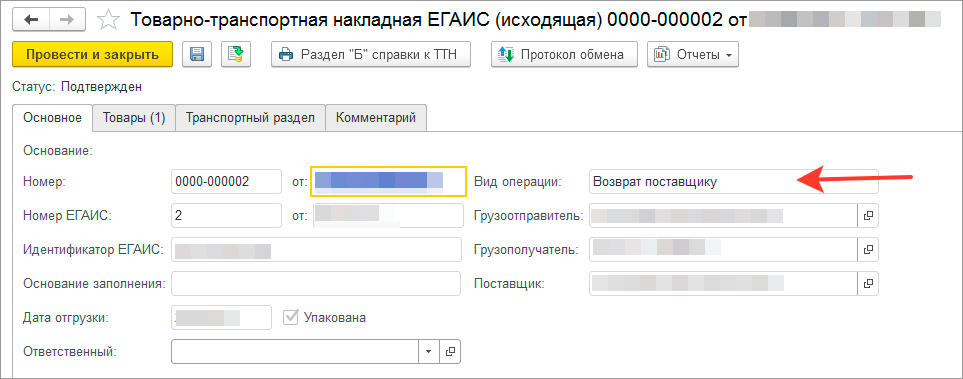Viewport: 963px width, 379px height.
Task: Toggle the Упакована checkbox
Action: 289,318
